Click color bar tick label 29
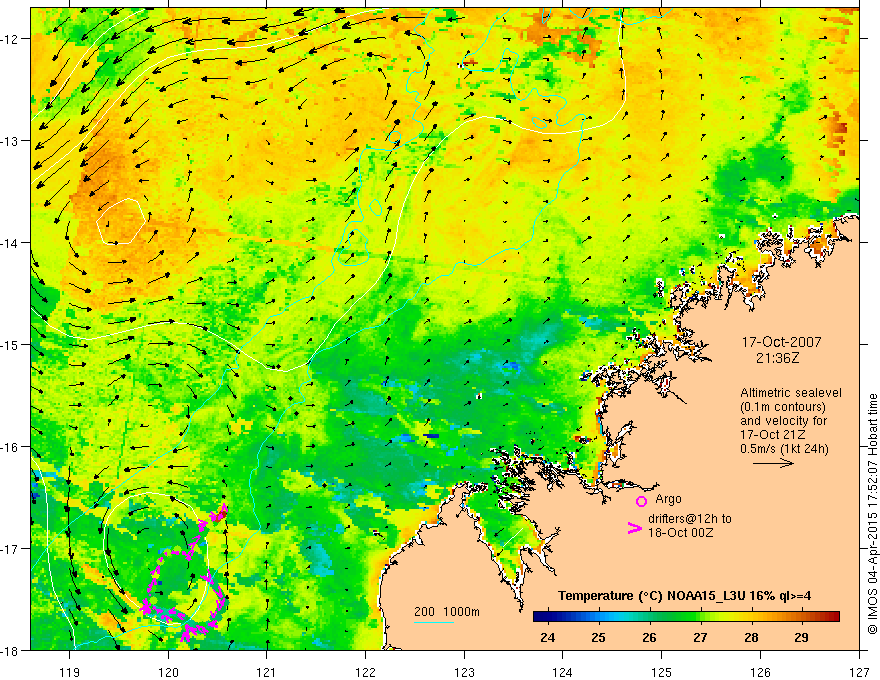Screen dimensions: 880x680 801,637
